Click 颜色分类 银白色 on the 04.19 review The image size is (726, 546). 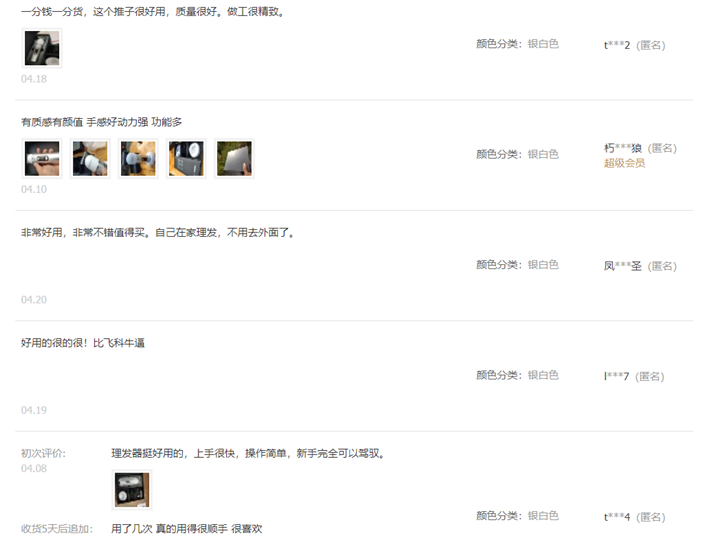pos(517,375)
